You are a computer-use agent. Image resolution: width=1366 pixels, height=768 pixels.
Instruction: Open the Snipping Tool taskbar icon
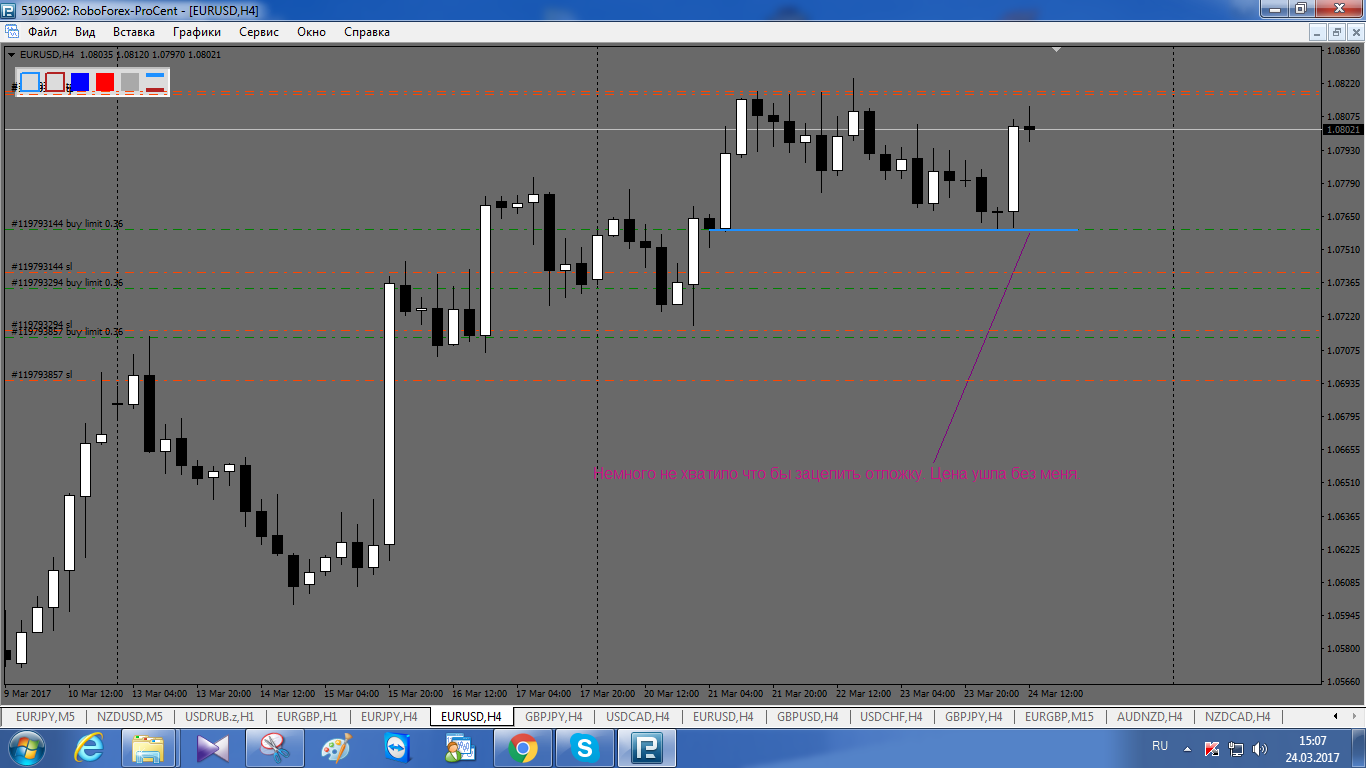point(274,748)
